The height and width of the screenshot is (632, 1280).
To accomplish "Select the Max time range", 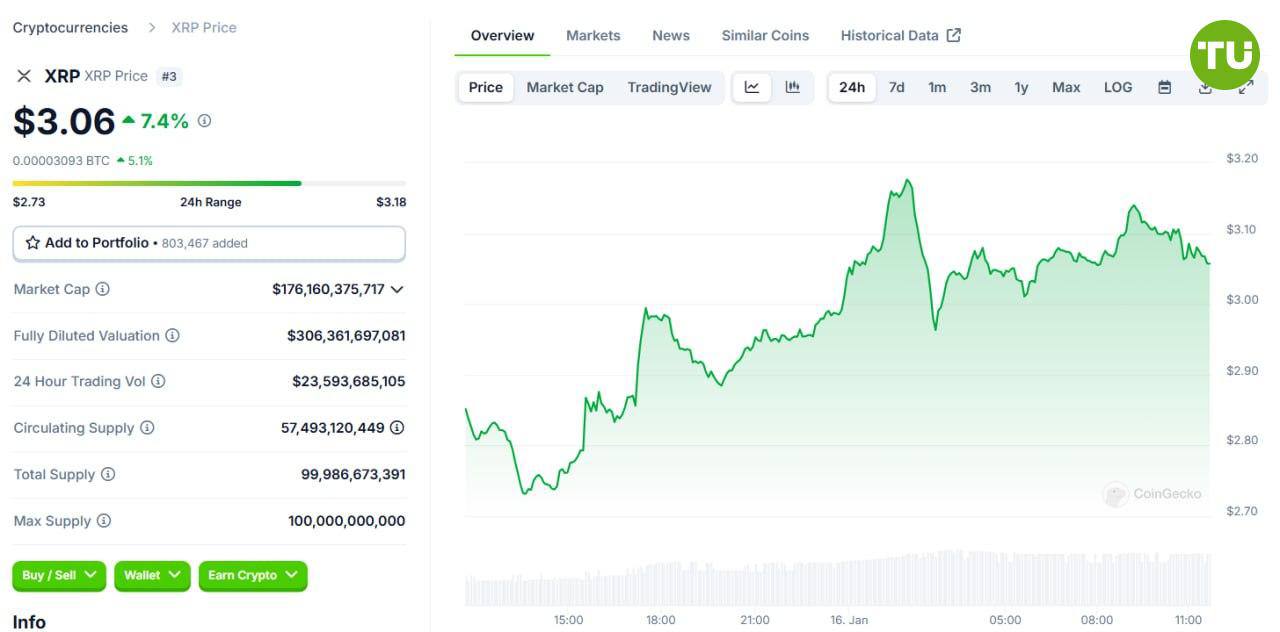I will coord(1066,87).
